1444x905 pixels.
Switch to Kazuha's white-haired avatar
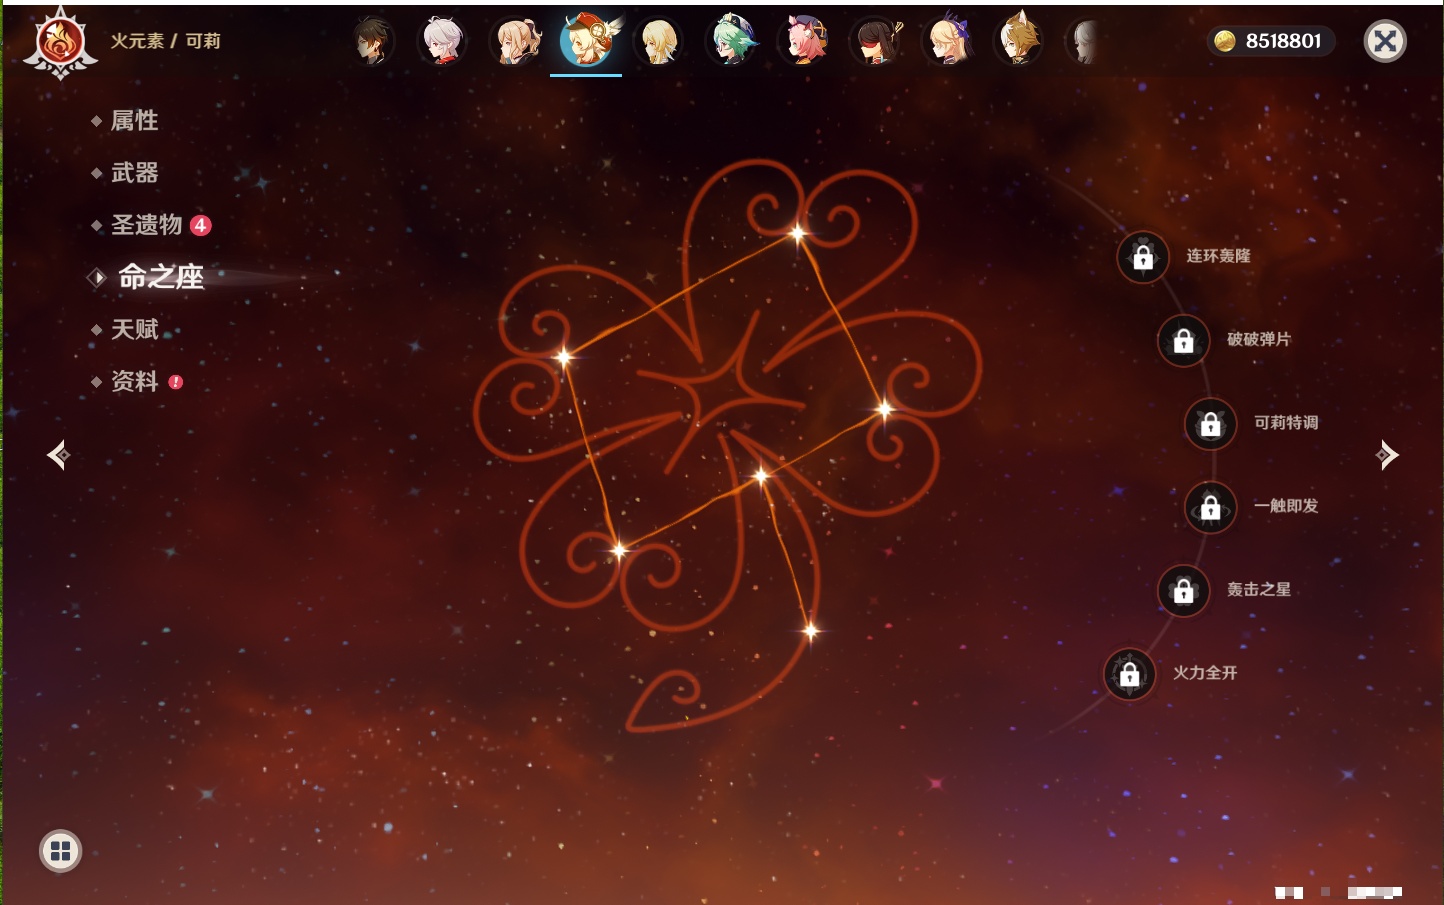point(442,41)
